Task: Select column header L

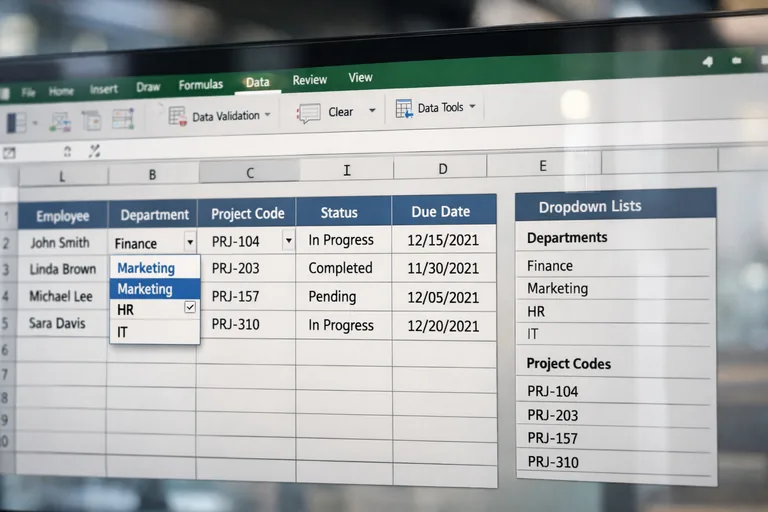Action: [63, 177]
